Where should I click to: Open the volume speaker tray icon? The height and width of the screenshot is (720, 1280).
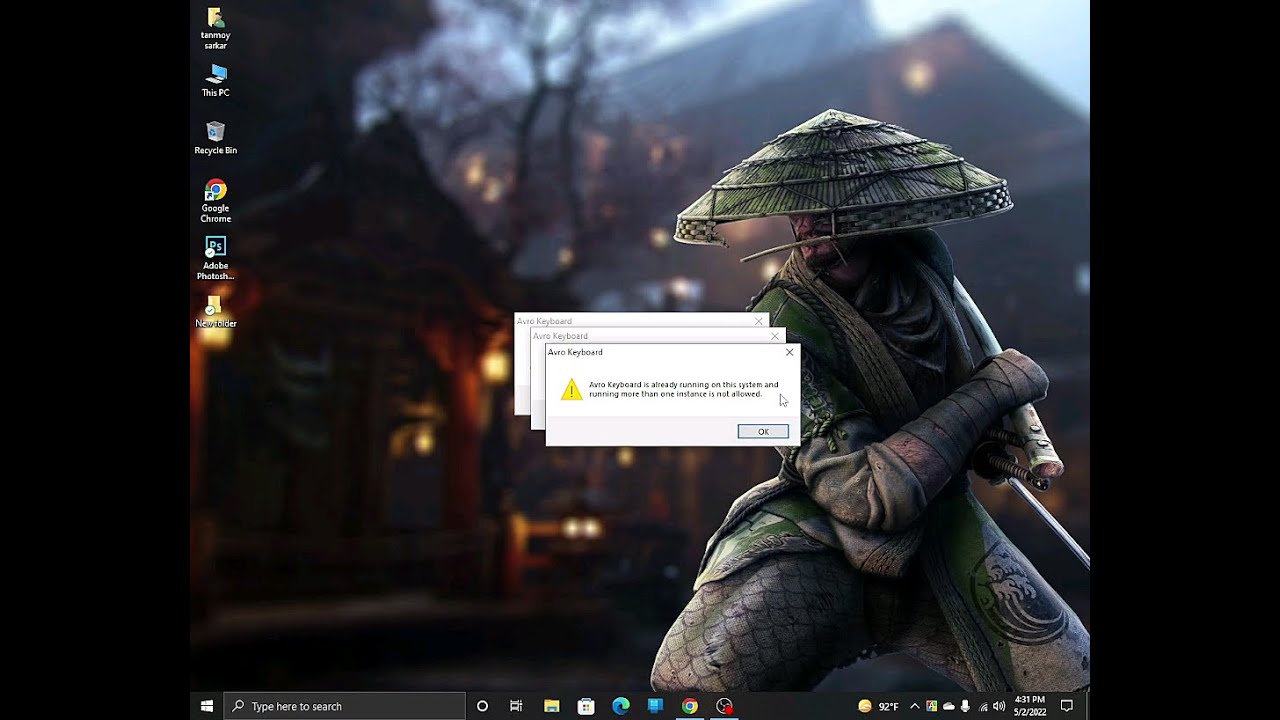point(999,706)
